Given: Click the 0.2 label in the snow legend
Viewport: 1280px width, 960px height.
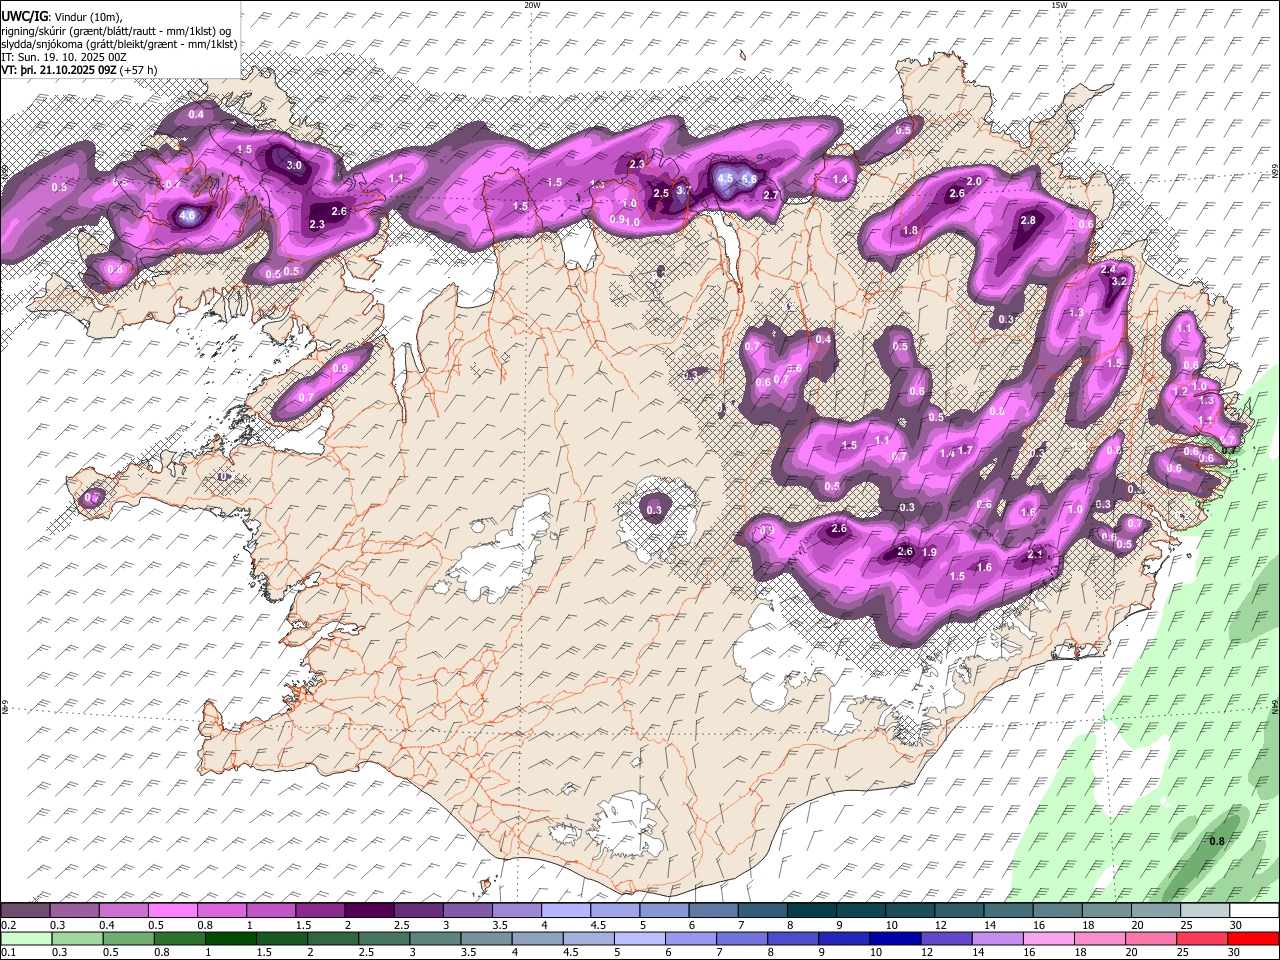Looking at the screenshot, I should click(x=8, y=925).
